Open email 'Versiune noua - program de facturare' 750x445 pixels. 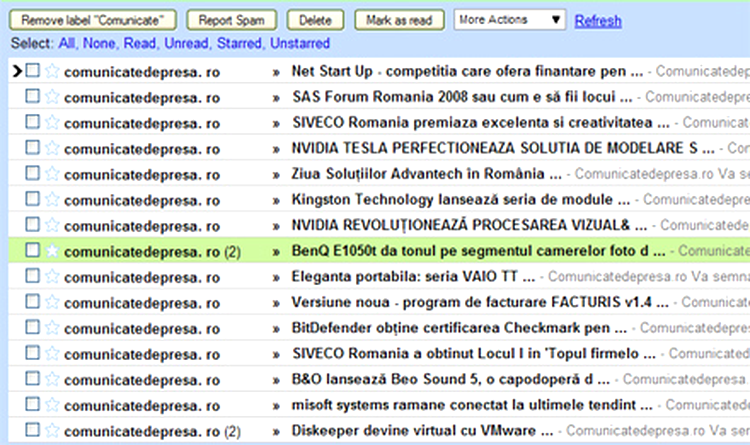pyautogui.click(x=480, y=302)
